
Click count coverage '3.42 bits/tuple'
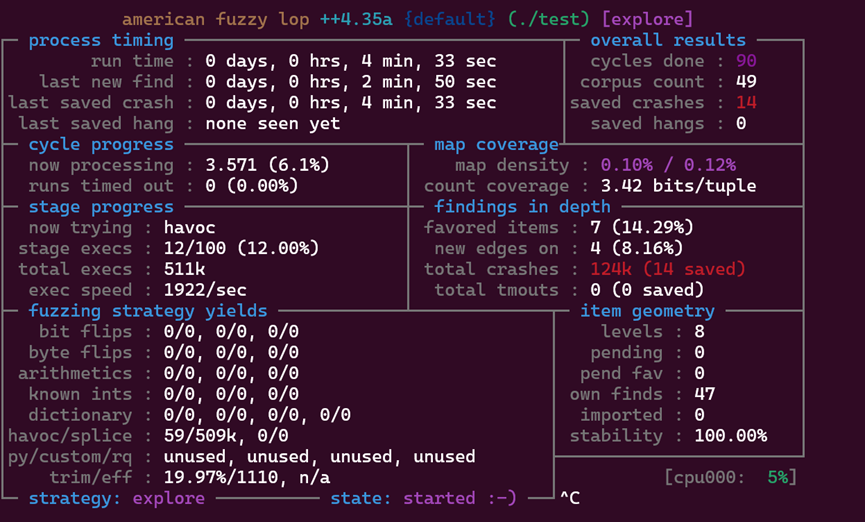pos(679,187)
